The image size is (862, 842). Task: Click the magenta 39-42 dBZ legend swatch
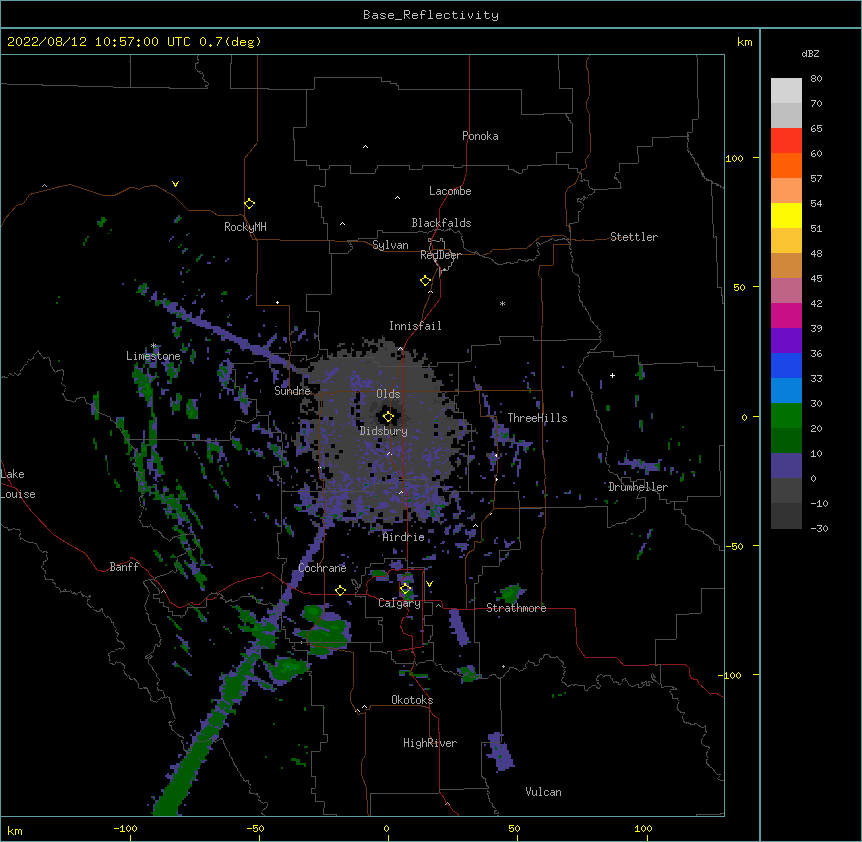click(x=786, y=315)
